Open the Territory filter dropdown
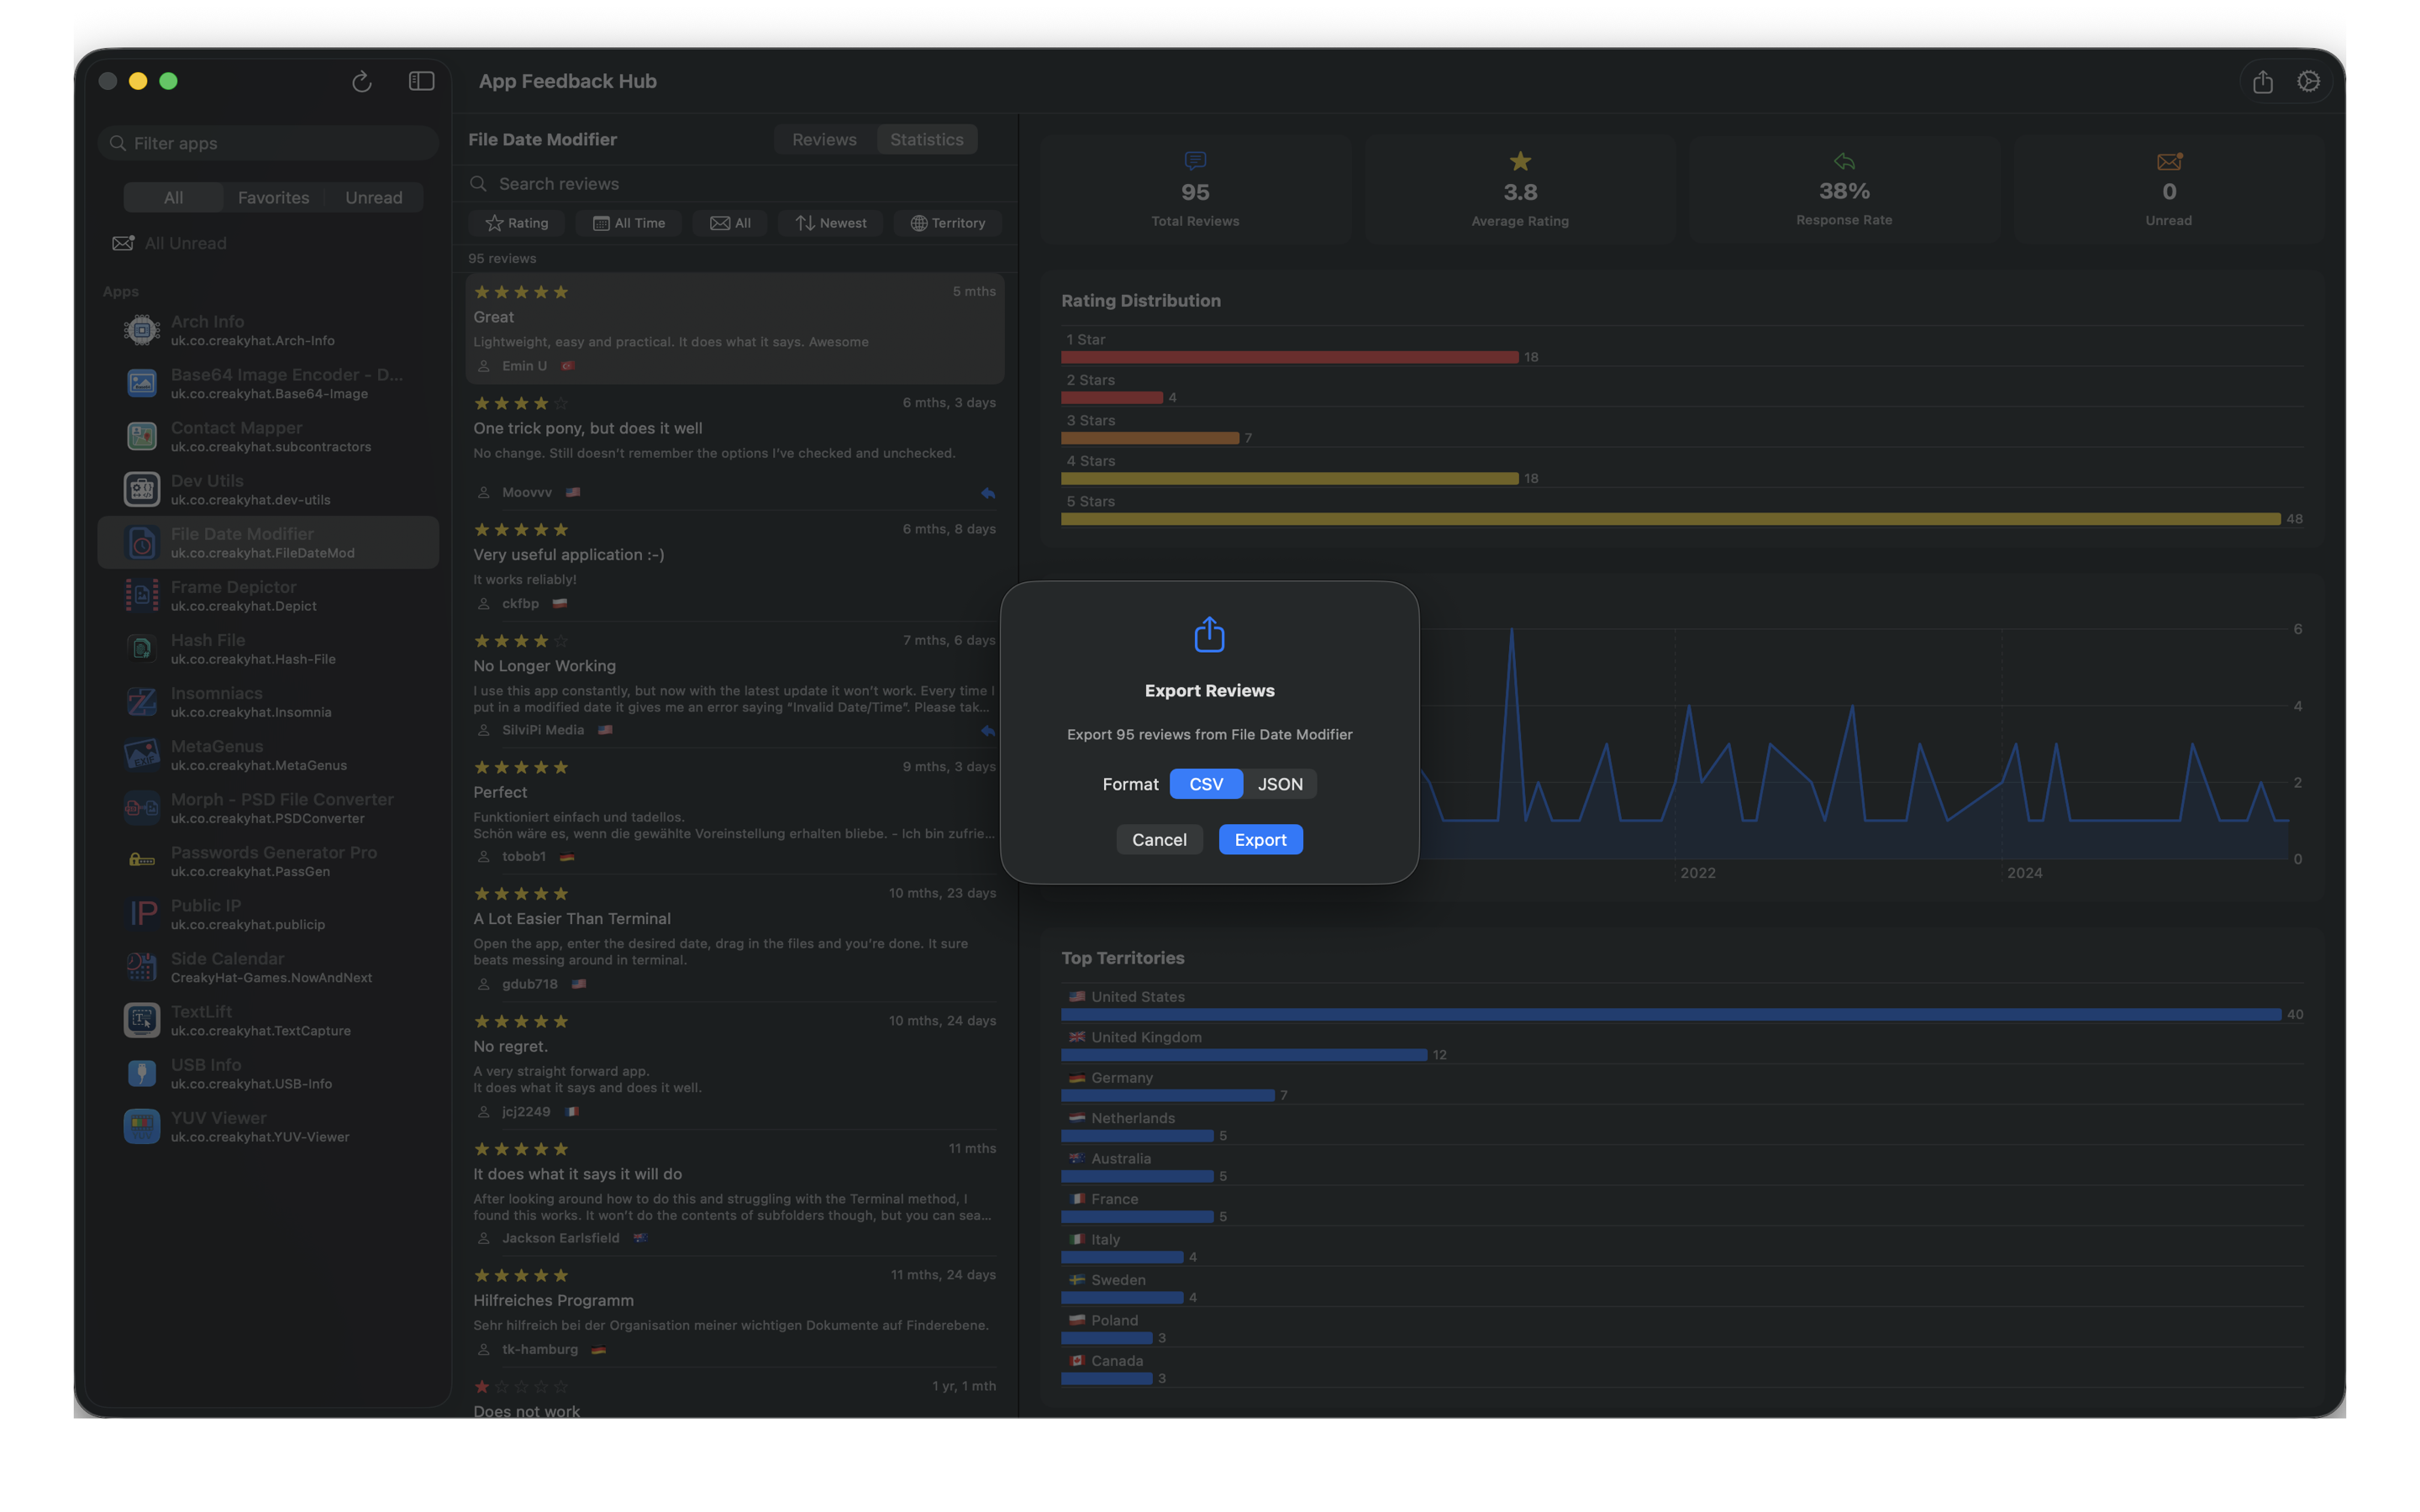The image size is (2420, 1512). pyautogui.click(x=947, y=222)
